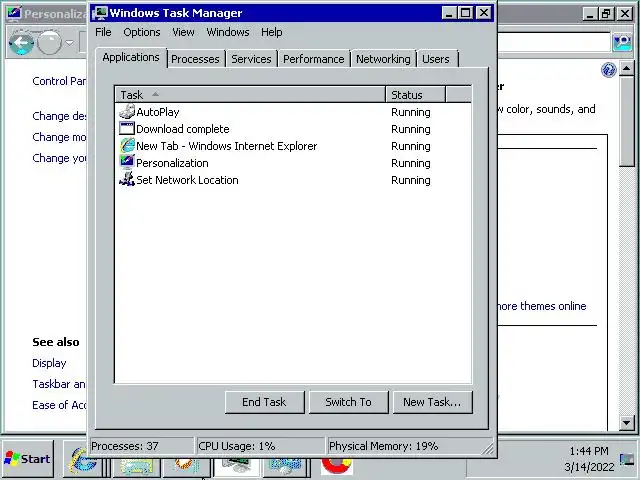Maximize the Task Manager window
This screenshot has width=640, height=480.
465,13
